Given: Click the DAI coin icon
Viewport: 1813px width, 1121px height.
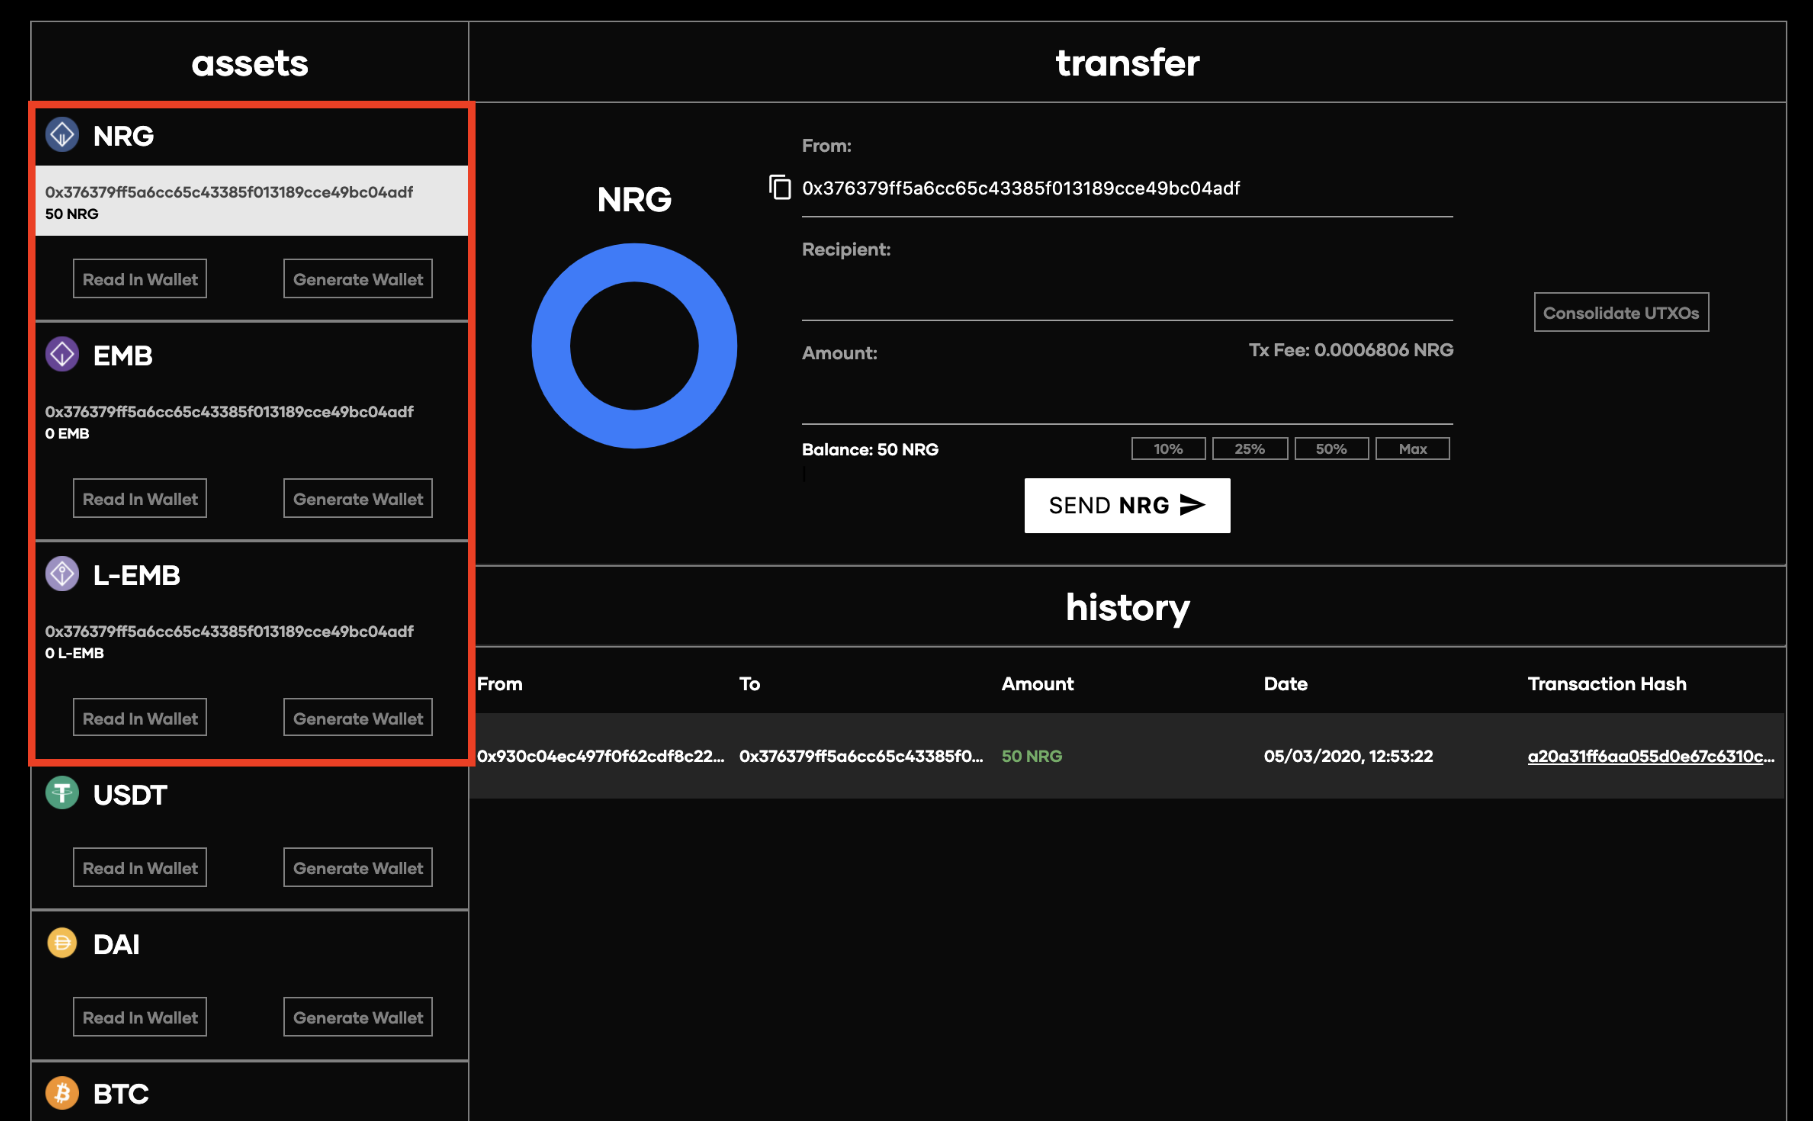Looking at the screenshot, I should (62, 943).
